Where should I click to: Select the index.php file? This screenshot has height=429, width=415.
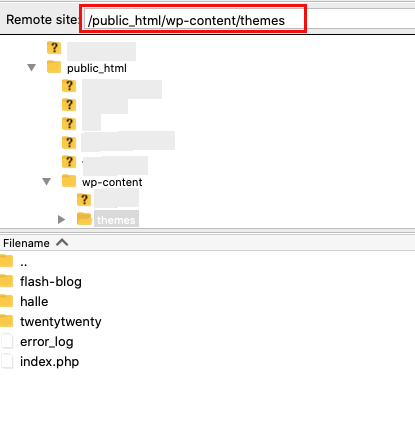49,362
